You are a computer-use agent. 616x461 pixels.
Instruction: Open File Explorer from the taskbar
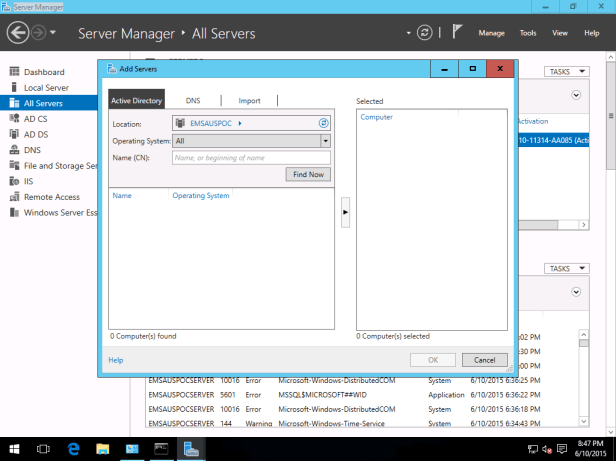[102, 449]
